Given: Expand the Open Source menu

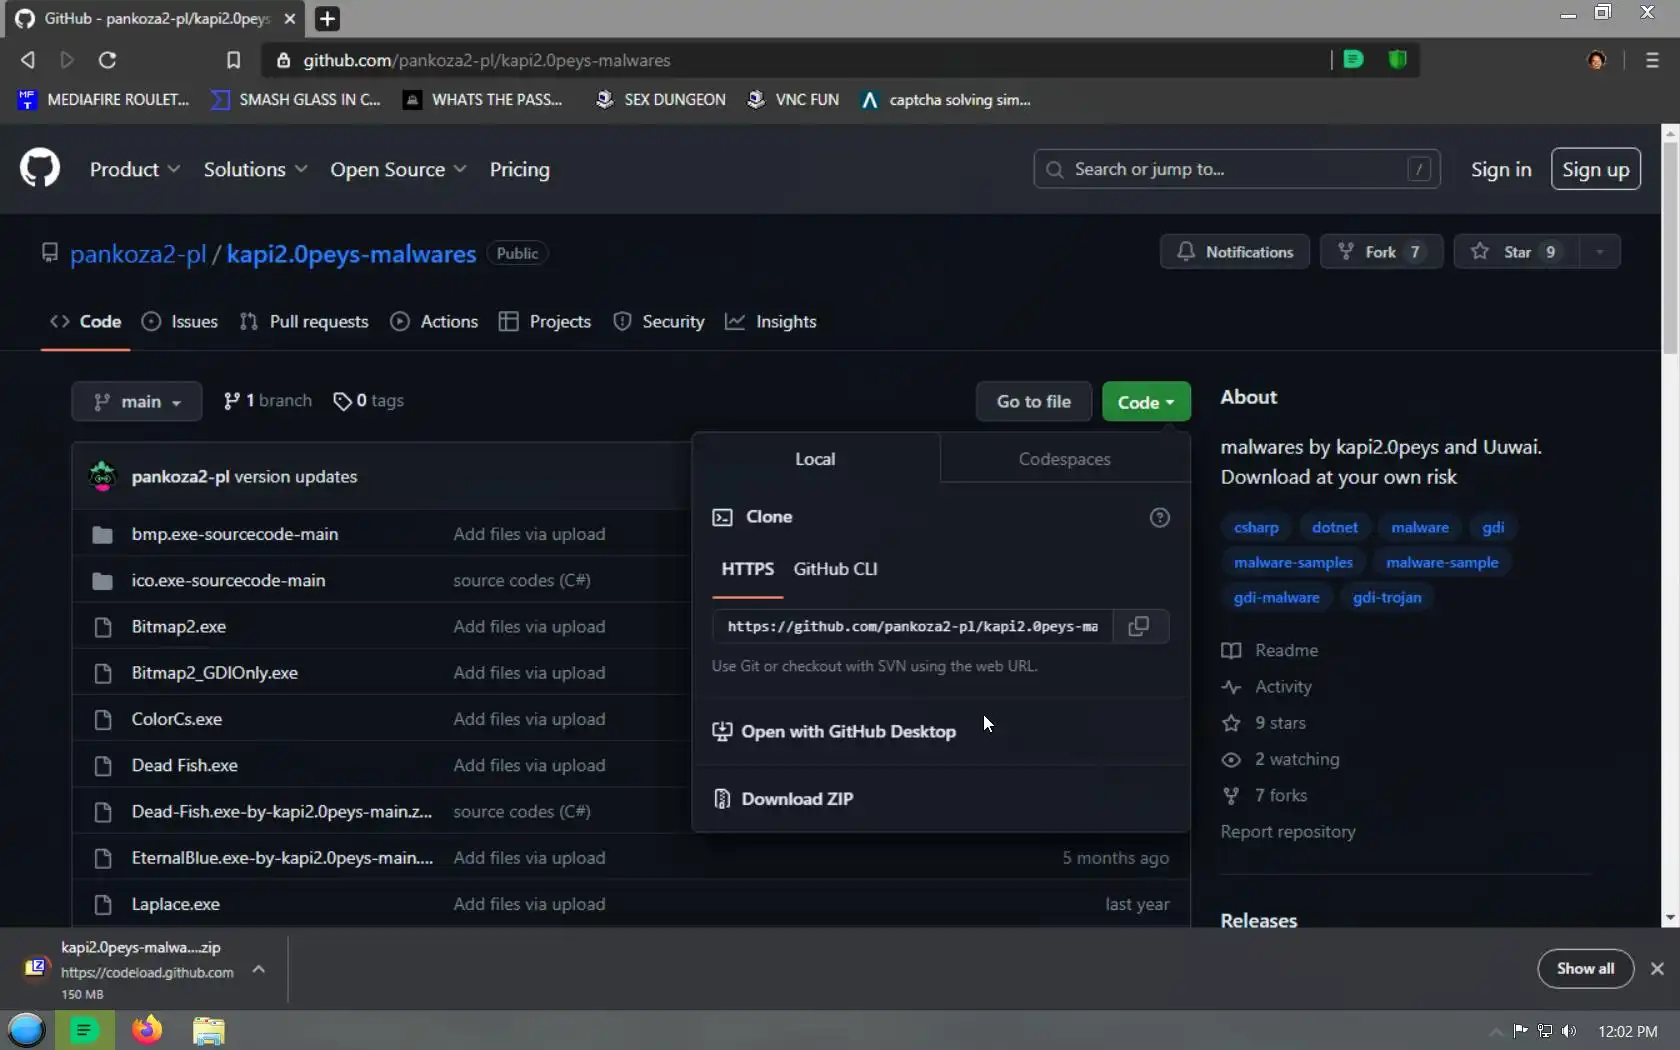Looking at the screenshot, I should point(398,169).
